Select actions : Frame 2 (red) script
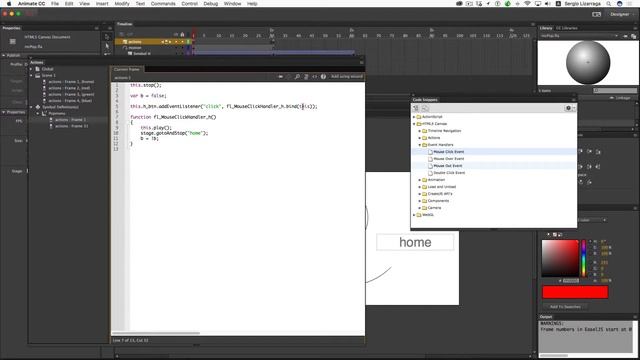The image size is (640, 360). pyautogui.click(x=69, y=88)
